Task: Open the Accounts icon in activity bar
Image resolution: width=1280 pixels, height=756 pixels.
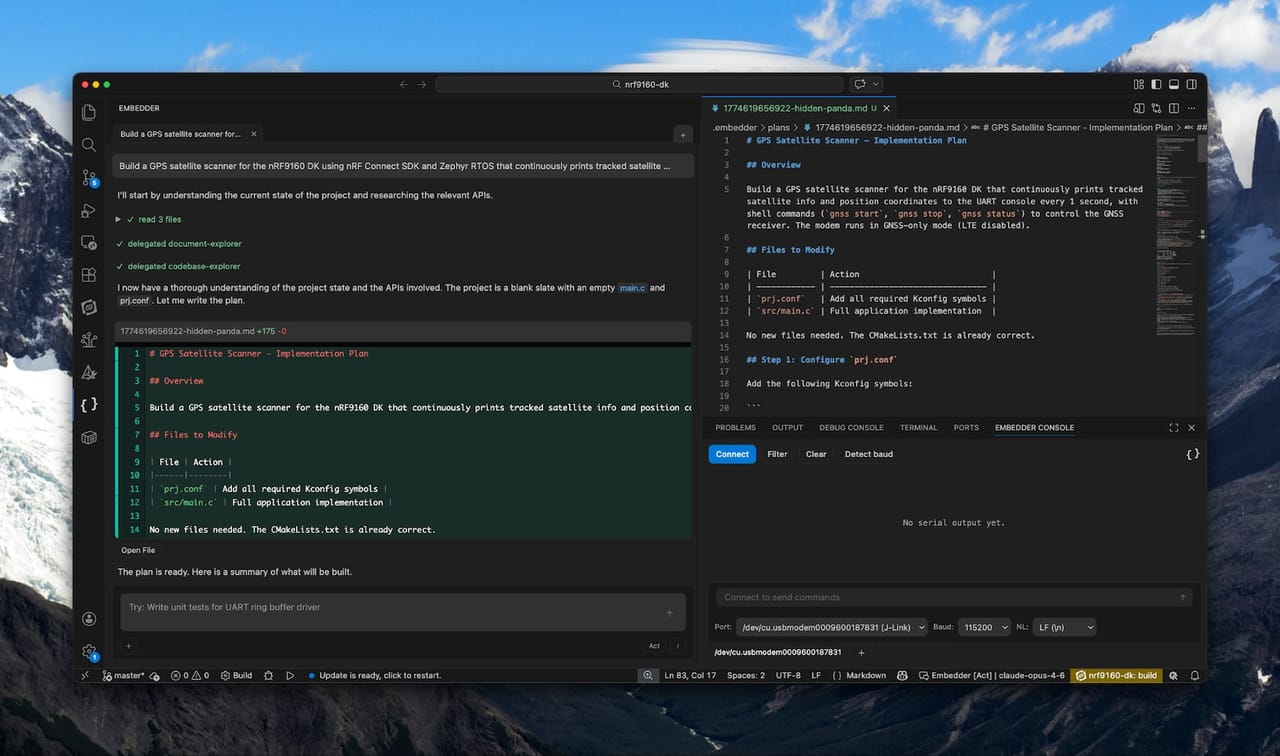Action: [x=89, y=620]
